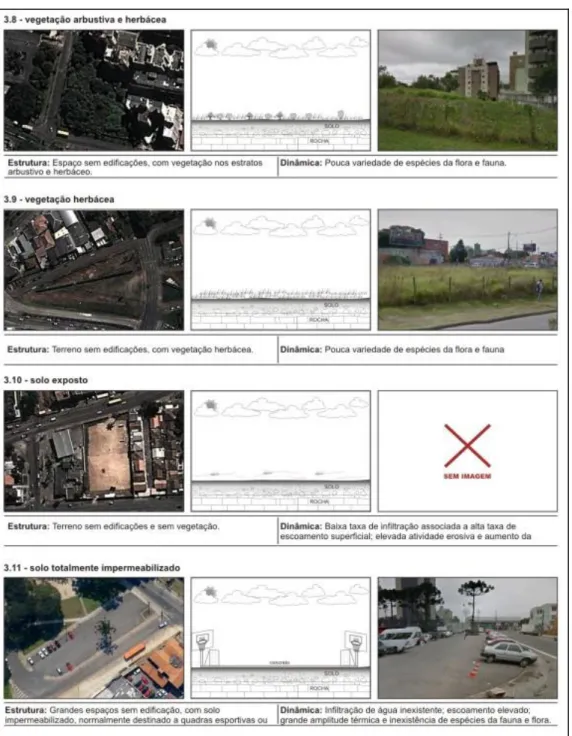Open aerial photo of section 3.10 solo exposto
Screen dimensions: 572x736
(x=94, y=451)
